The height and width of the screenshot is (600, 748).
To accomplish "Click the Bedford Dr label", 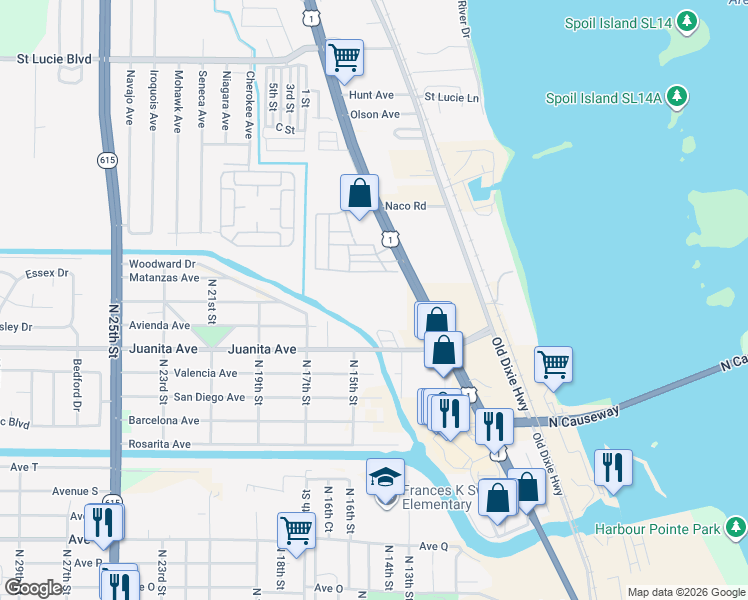I will pyautogui.click(x=77, y=385).
